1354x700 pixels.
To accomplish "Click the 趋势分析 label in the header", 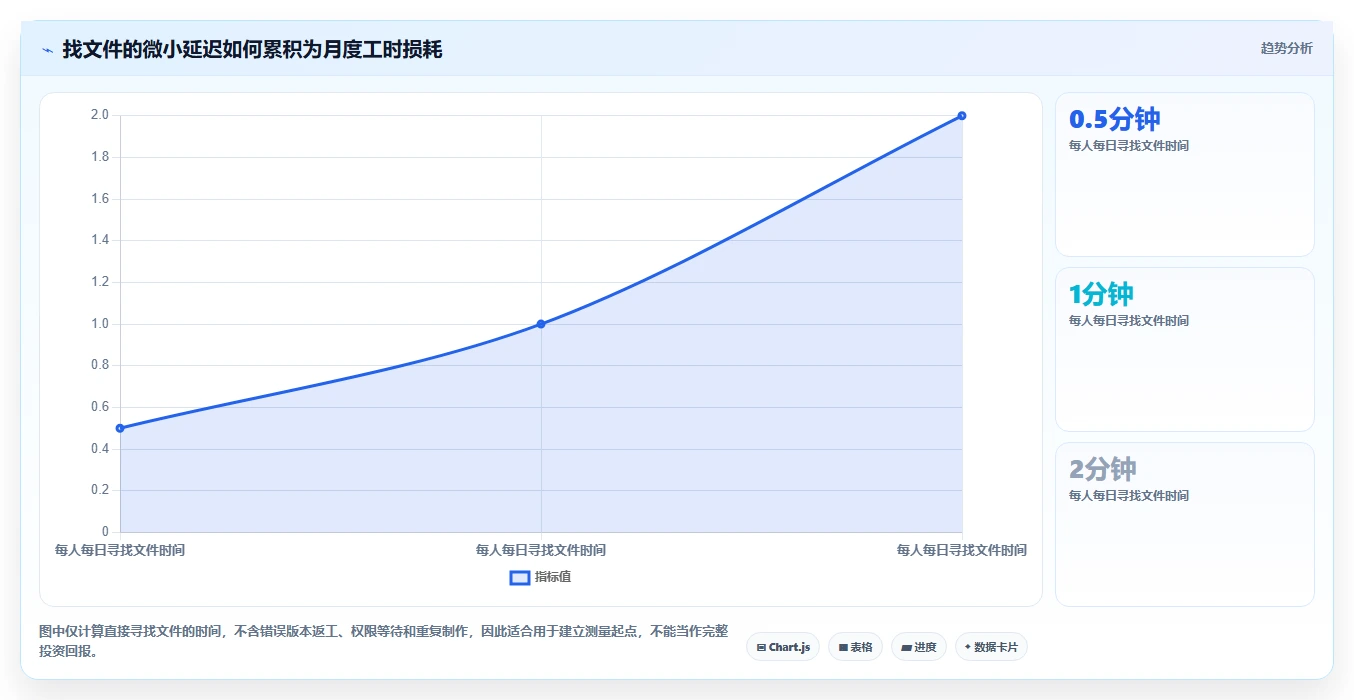I will [x=1286, y=49].
